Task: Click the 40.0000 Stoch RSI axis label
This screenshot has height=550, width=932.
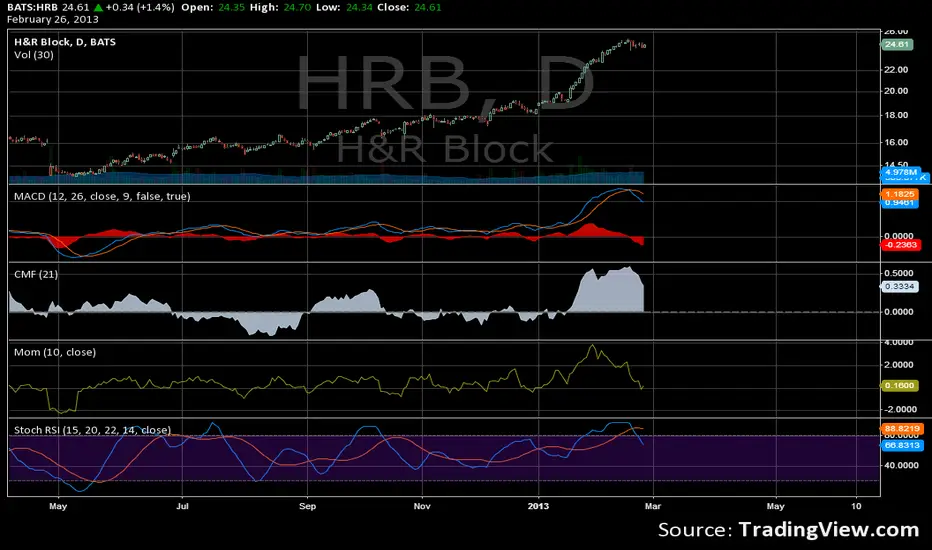Action: click(x=902, y=466)
